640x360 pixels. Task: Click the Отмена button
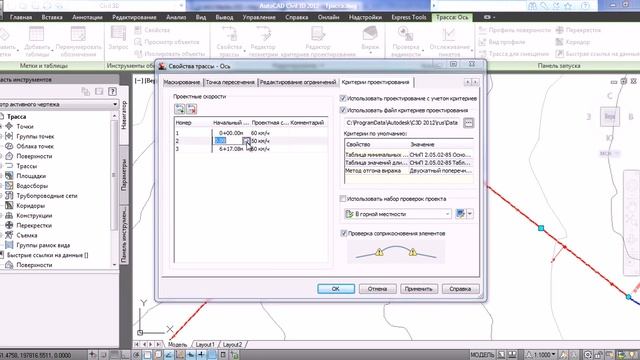[x=378, y=289]
